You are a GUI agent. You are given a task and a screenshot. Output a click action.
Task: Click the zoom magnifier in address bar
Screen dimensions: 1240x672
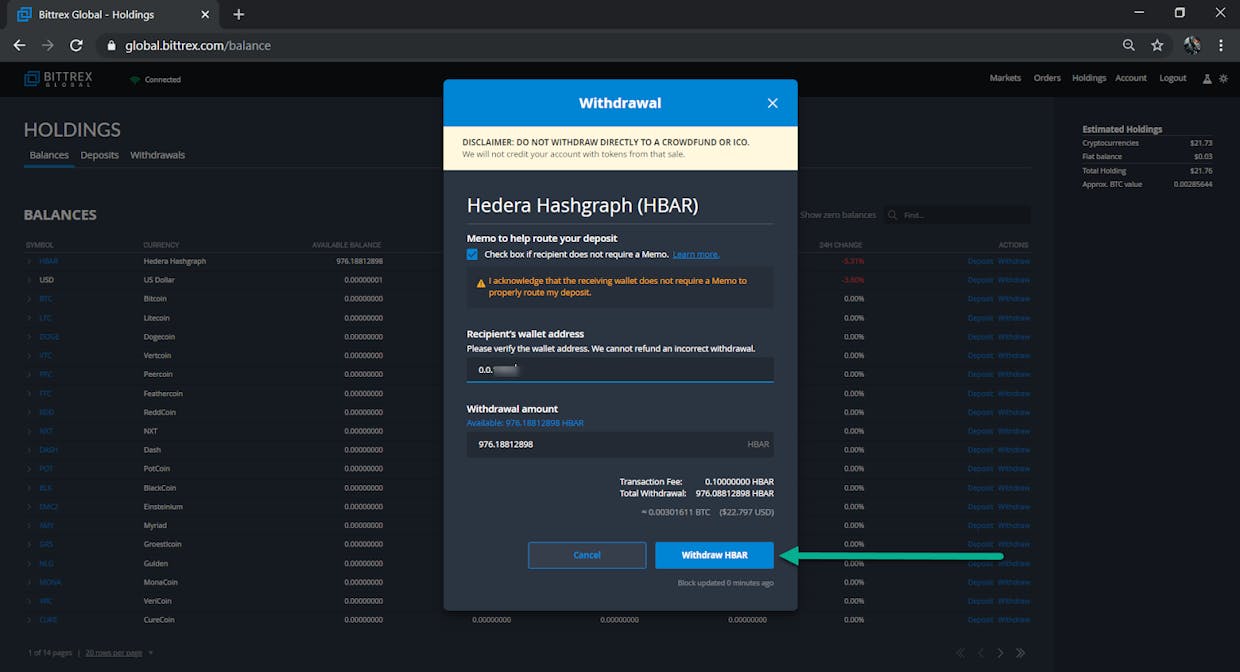[1129, 45]
